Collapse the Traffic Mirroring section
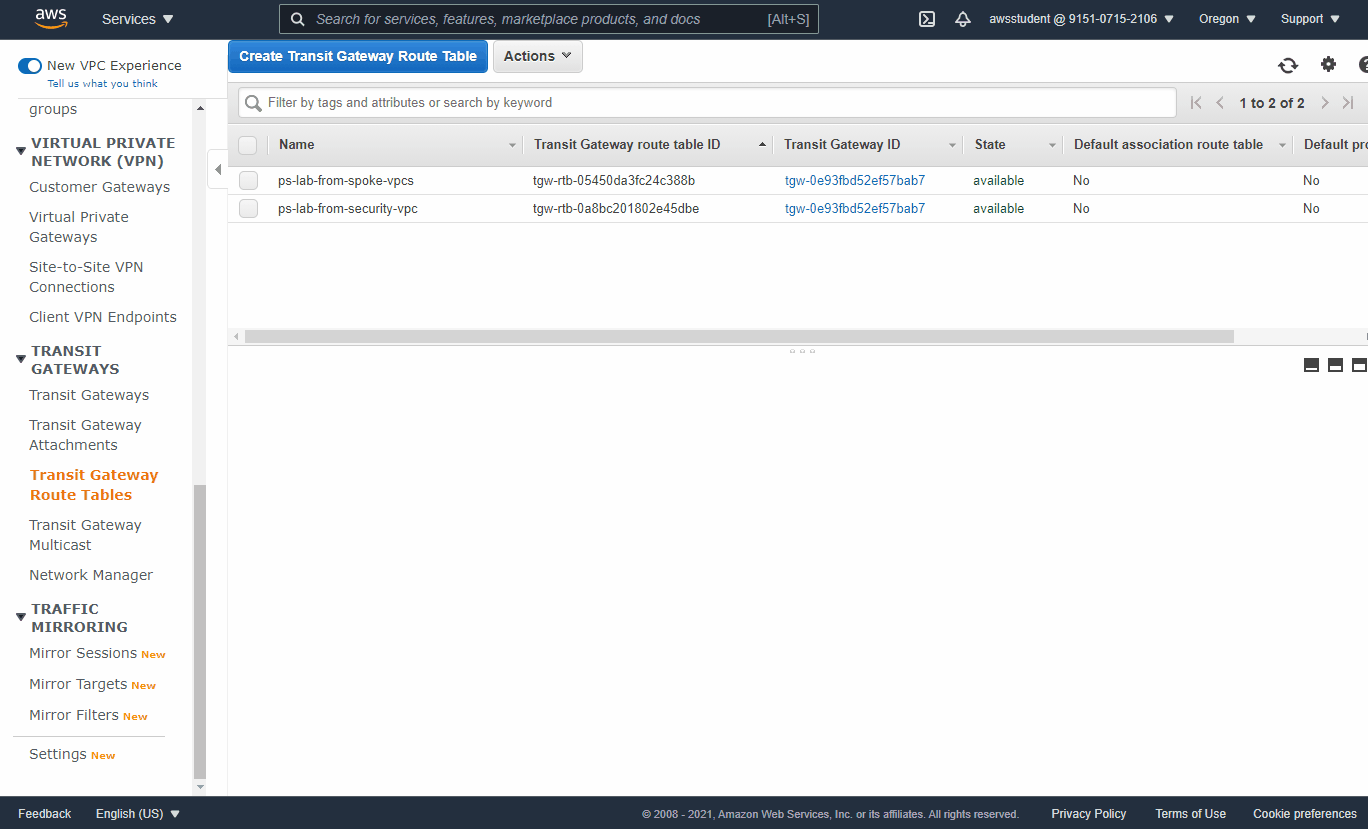This screenshot has height=829, width=1368. pos(21,618)
